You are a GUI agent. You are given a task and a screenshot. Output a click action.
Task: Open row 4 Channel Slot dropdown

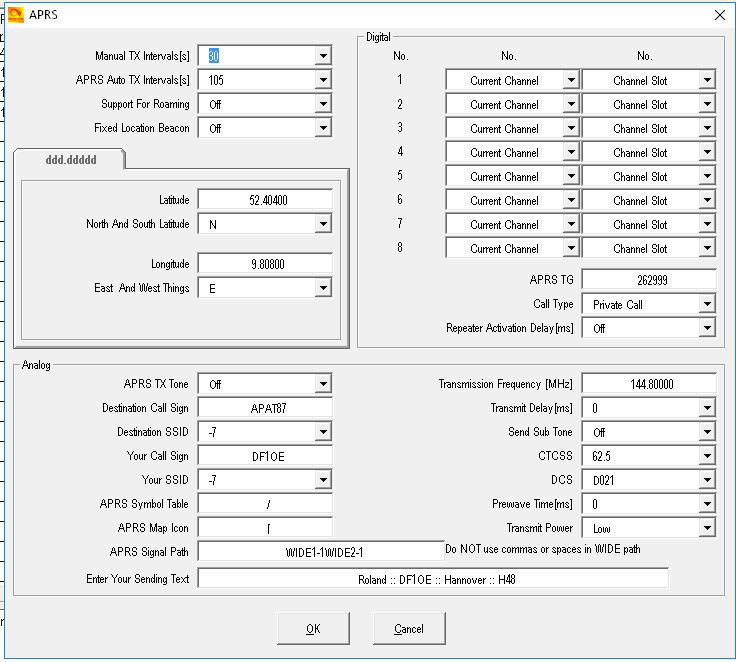(707, 152)
